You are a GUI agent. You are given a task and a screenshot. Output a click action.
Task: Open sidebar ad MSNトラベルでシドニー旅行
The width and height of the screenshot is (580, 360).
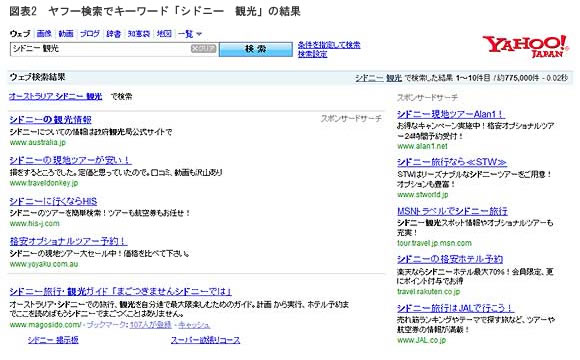452,211
